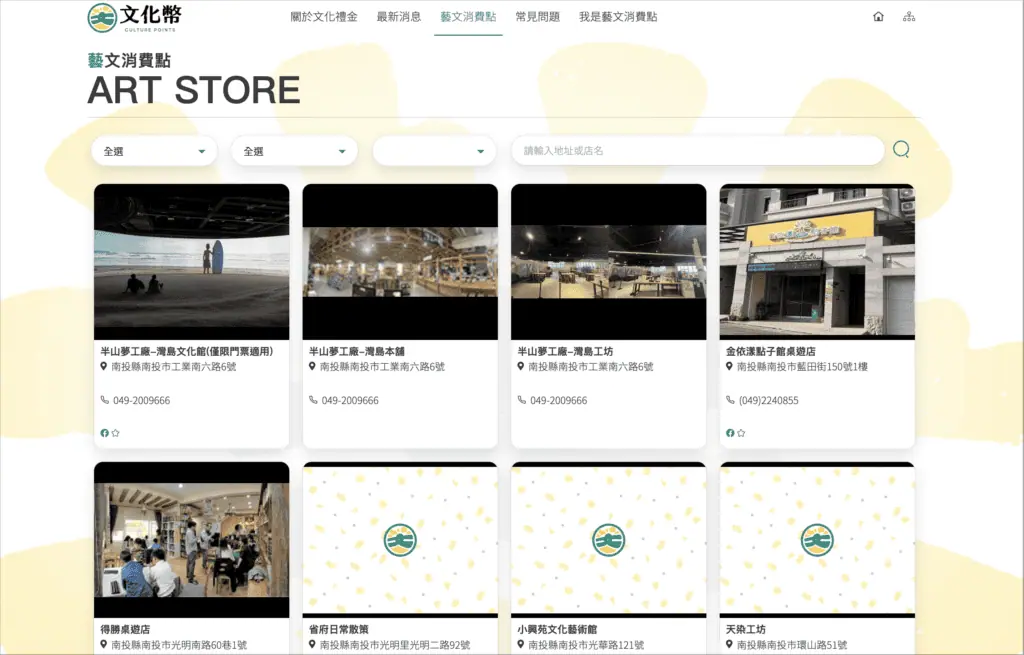
Task: Open 省府日常散策 placeholder image
Action: click(400, 540)
